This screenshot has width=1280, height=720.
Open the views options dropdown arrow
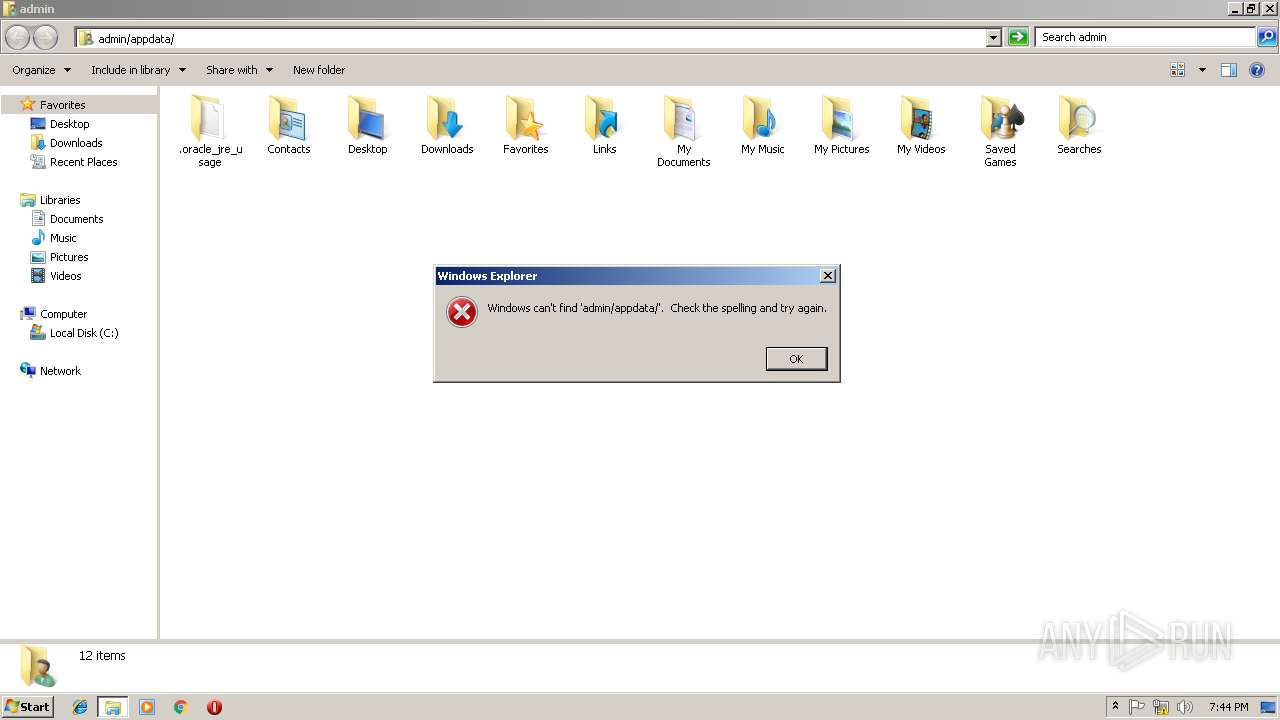click(x=1202, y=70)
